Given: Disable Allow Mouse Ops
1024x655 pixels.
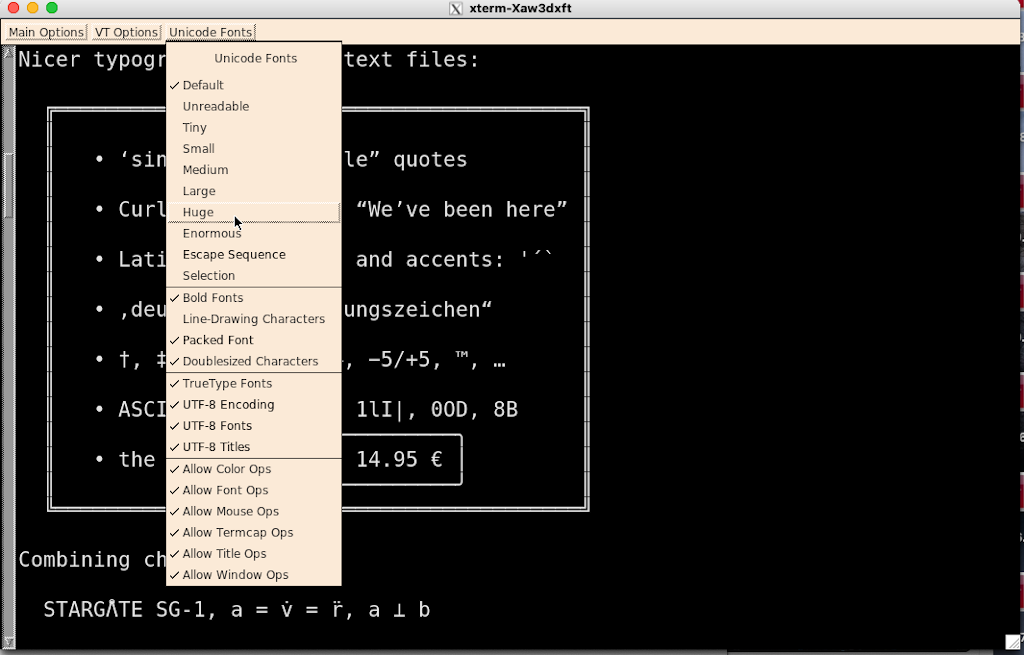Looking at the screenshot, I should [232, 511].
